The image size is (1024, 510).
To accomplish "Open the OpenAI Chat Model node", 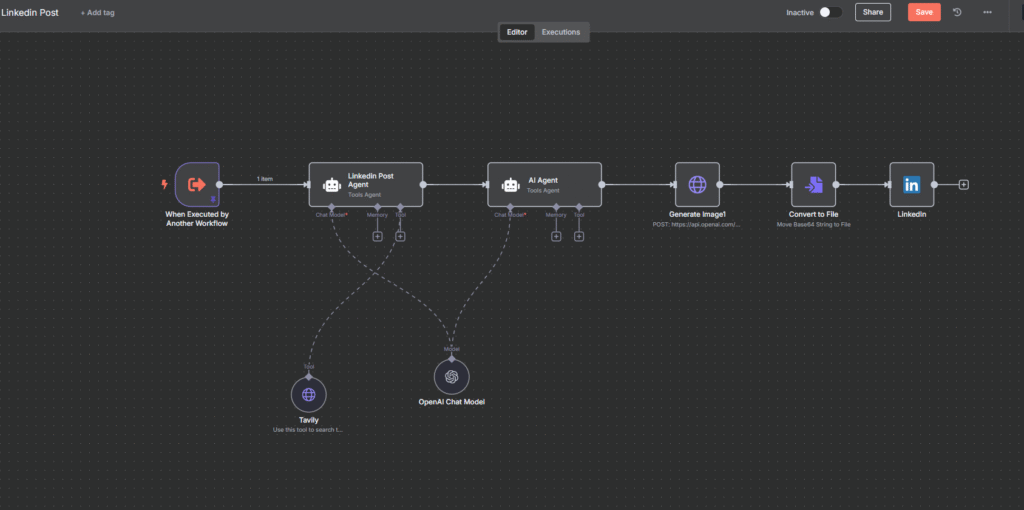I will [x=451, y=376].
